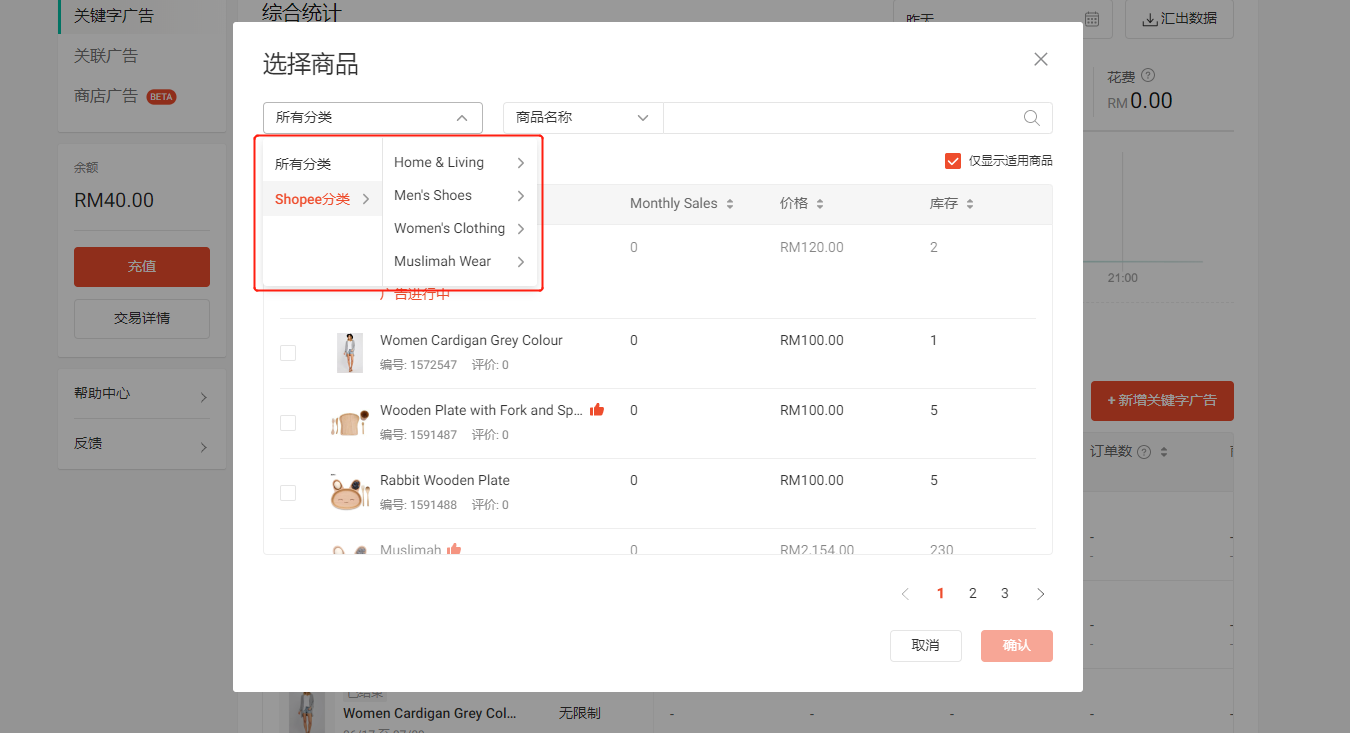Go to page 2
This screenshot has width=1350, height=733.
(x=972, y=594)
